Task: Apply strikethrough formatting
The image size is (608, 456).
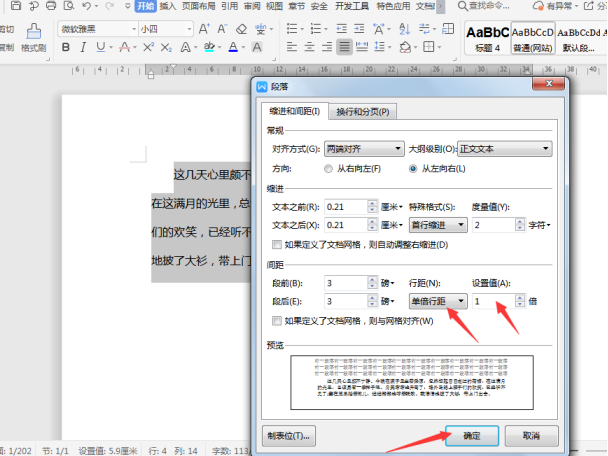Action: click(x=124, y=47)
